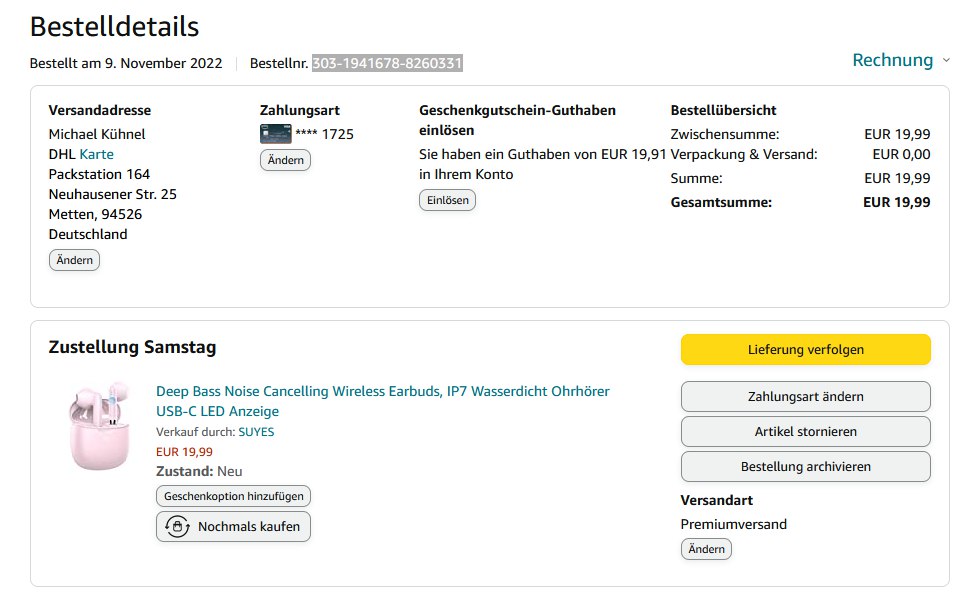Click Zahlungsart ändern button

click(x=805, y=397)
